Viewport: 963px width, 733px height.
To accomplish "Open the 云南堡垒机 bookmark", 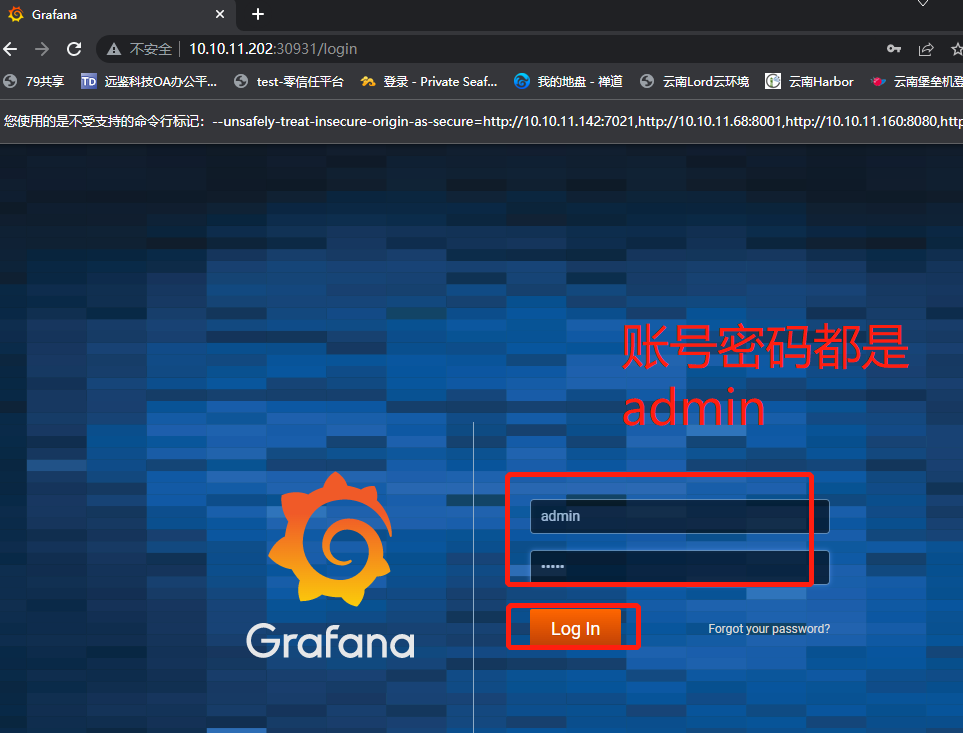I will click(x=917, y=82).
